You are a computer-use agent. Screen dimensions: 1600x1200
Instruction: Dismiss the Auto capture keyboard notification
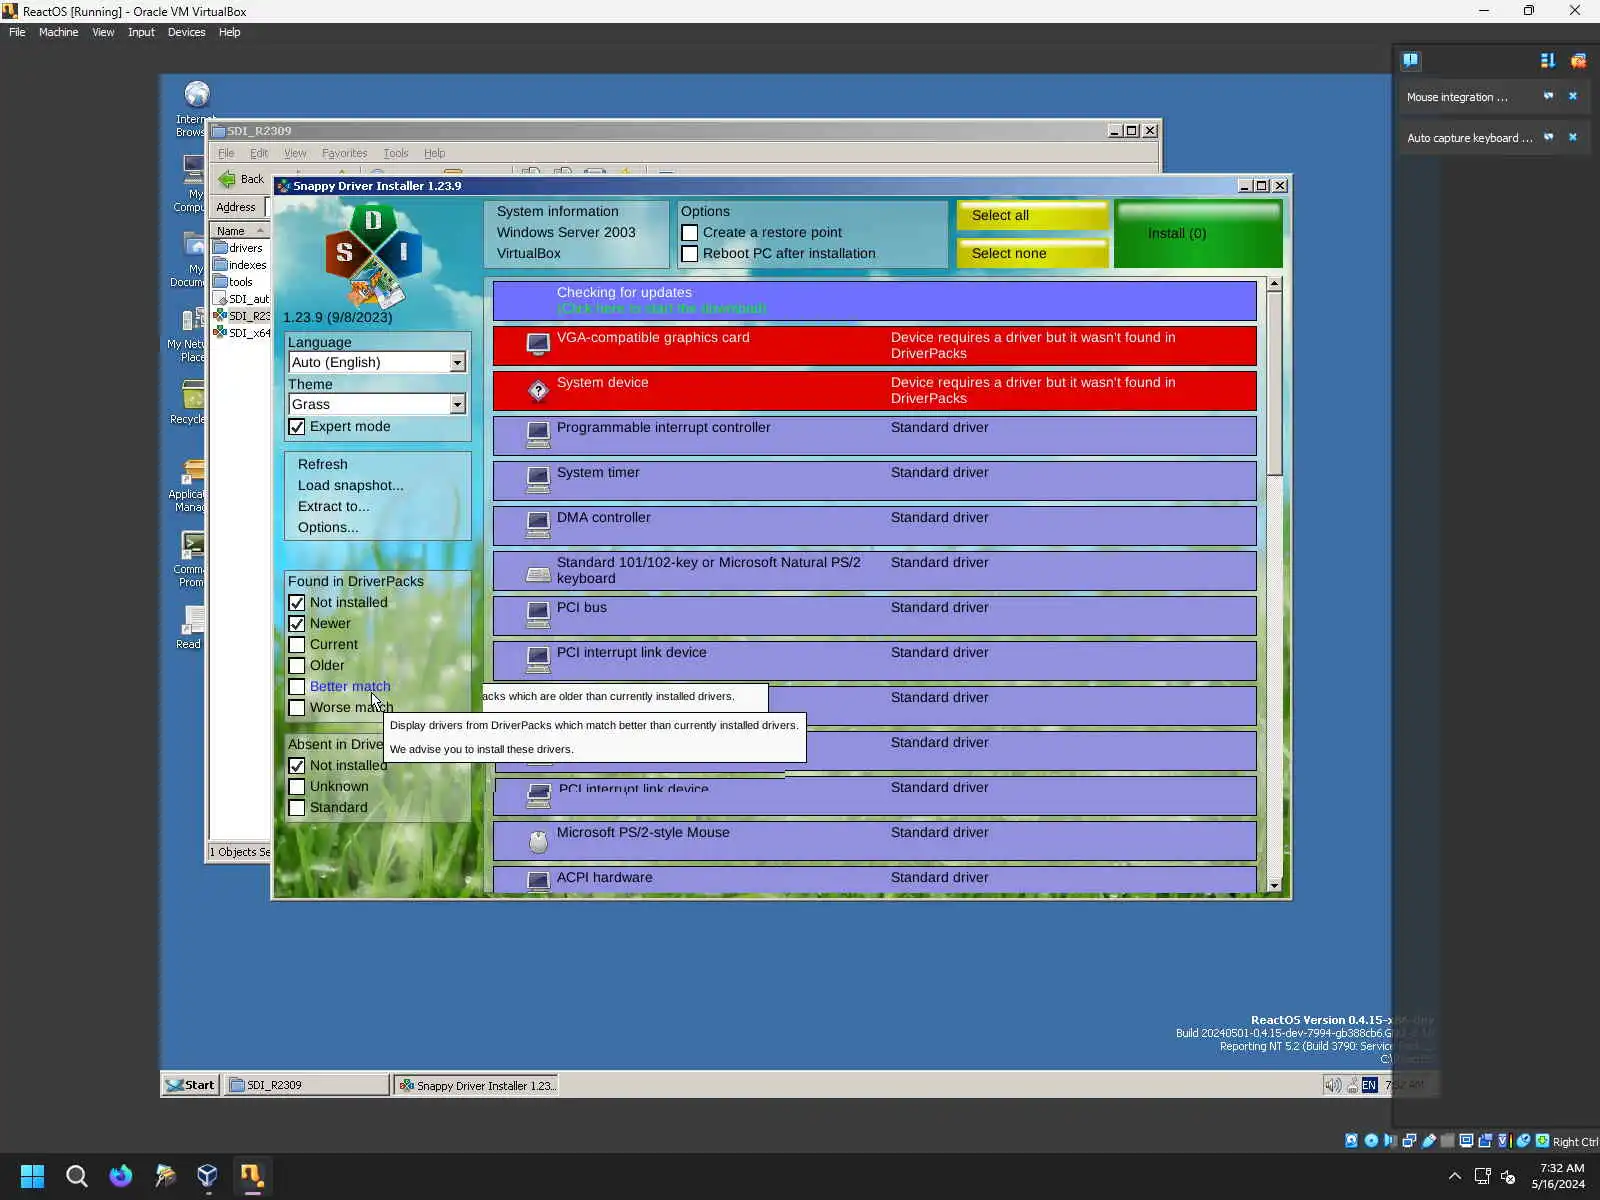(x=1573, y=137)
